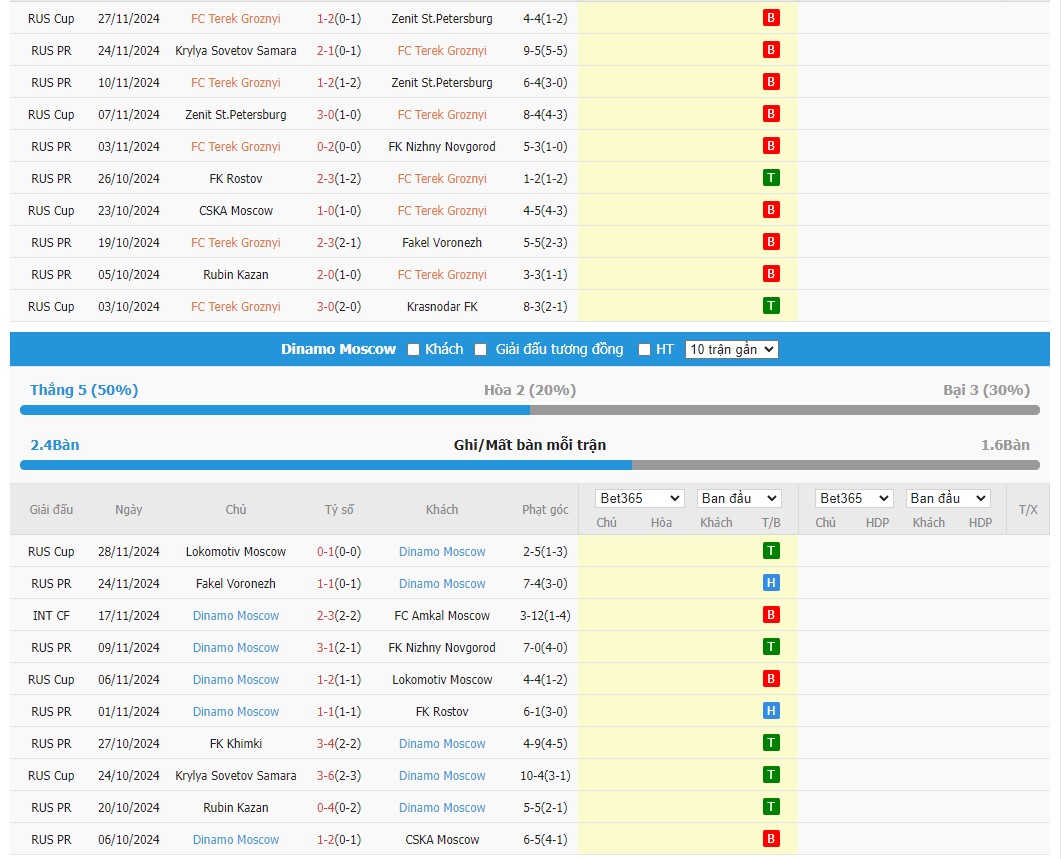
Task: Click the 'T/B' column header
Action: pos(771,523)
